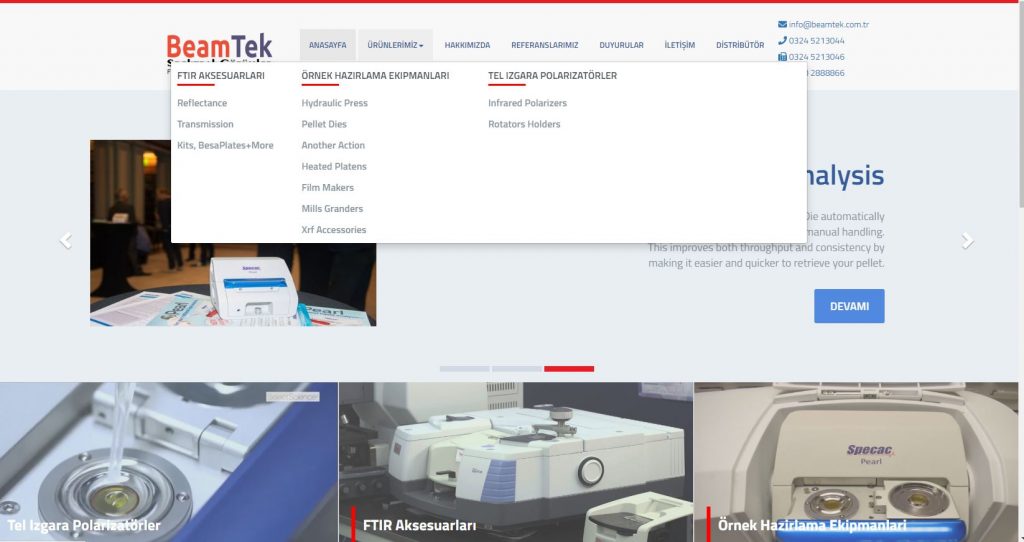Go to previous slide arrow

click(65, 241)
